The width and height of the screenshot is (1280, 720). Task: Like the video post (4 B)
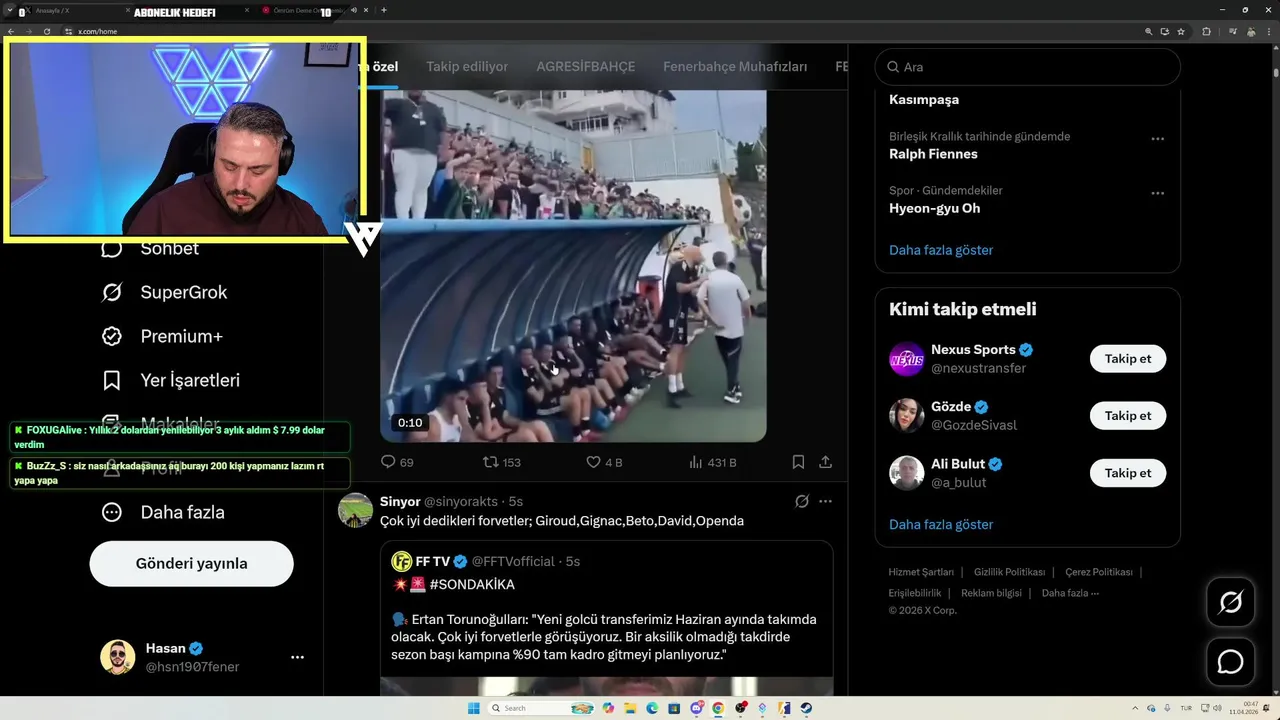[593, 462]
